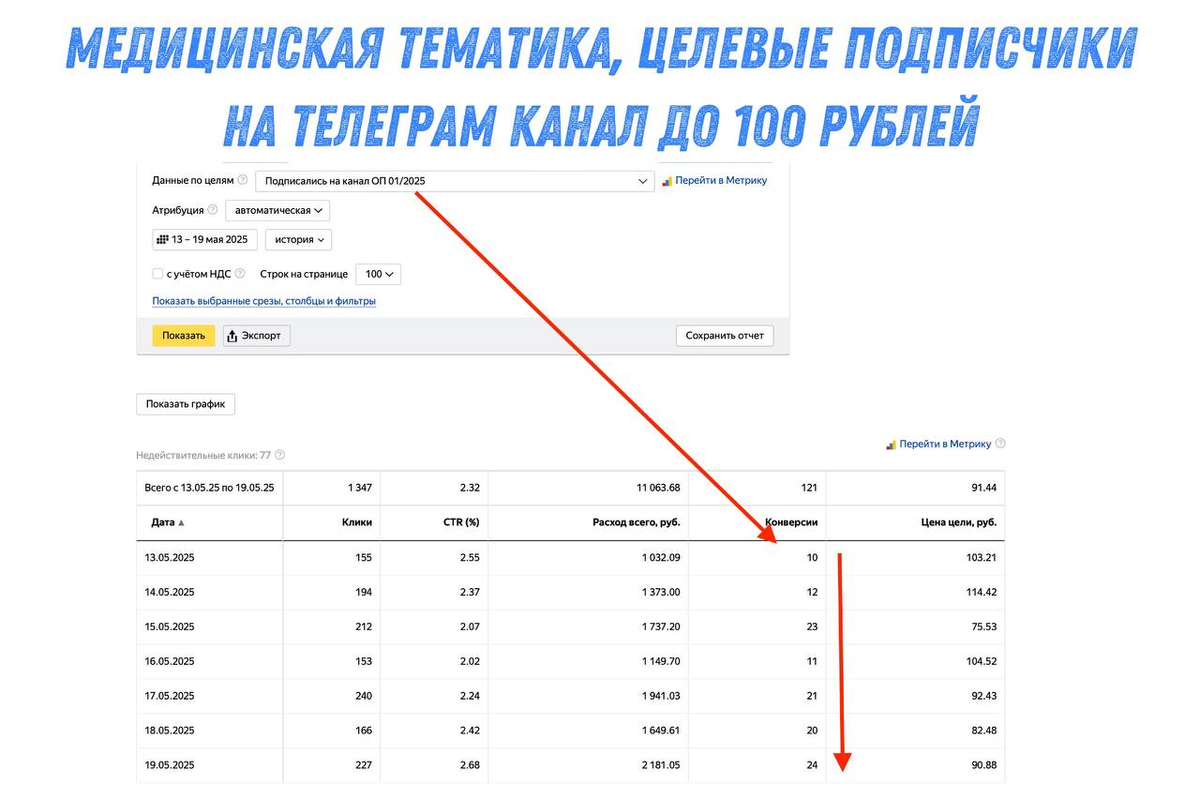Sort by CTR (%) column header
1200x800 pixels.
(460, 523)
